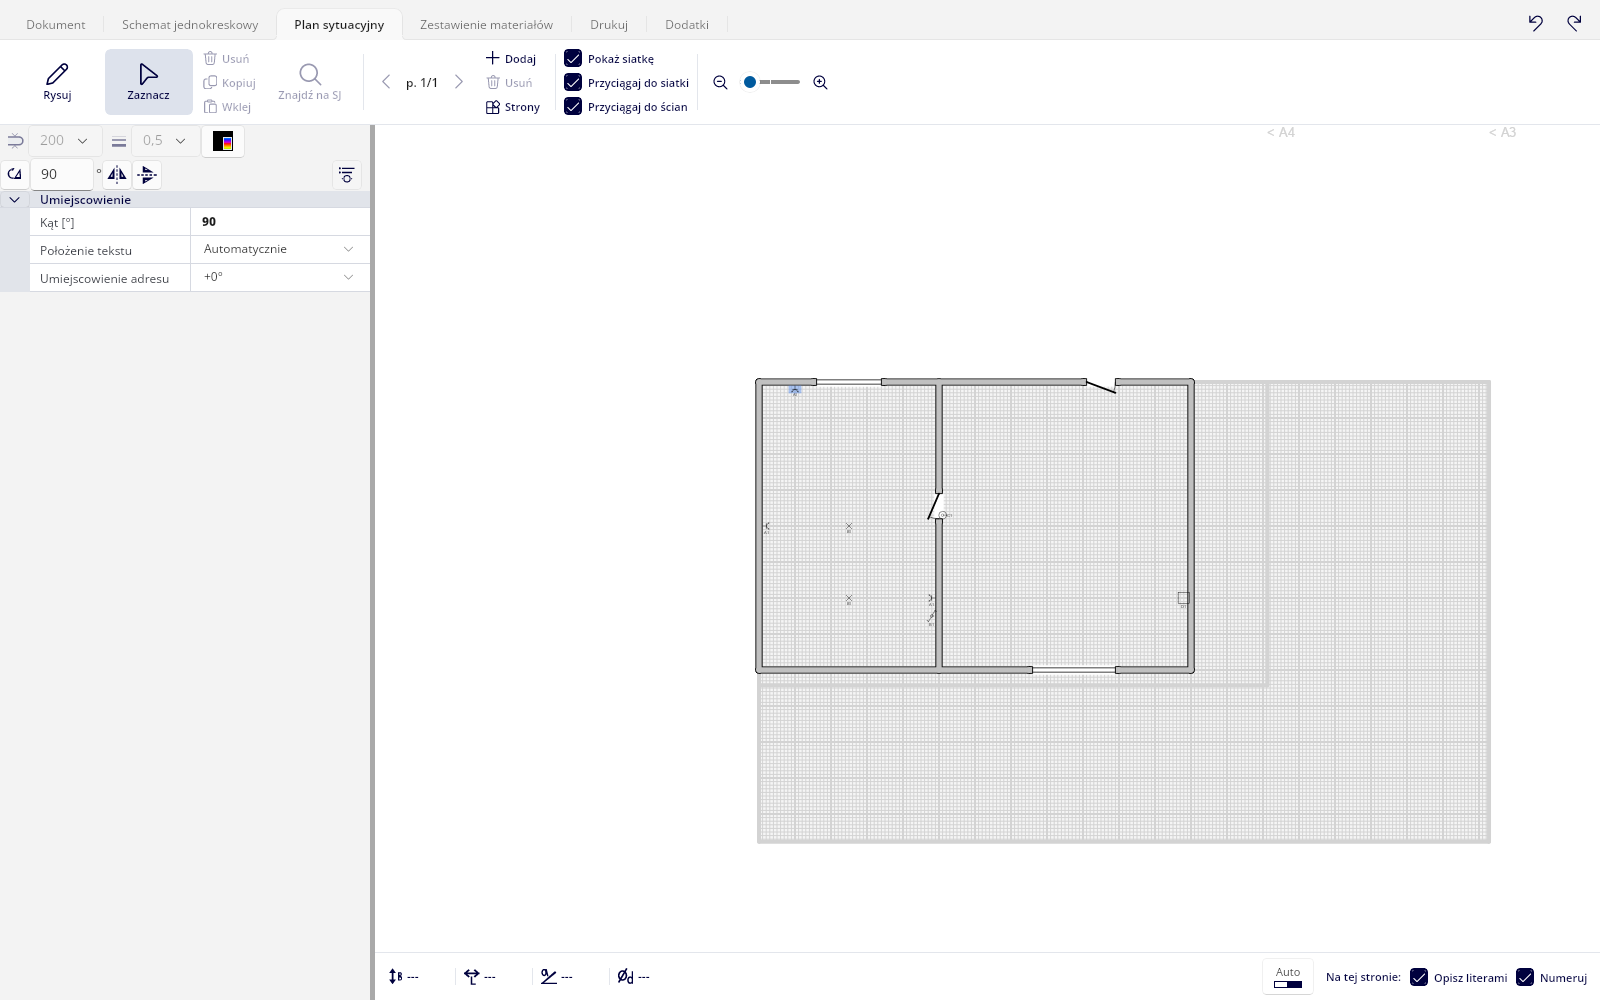Flip the symbol vertically

147,174
